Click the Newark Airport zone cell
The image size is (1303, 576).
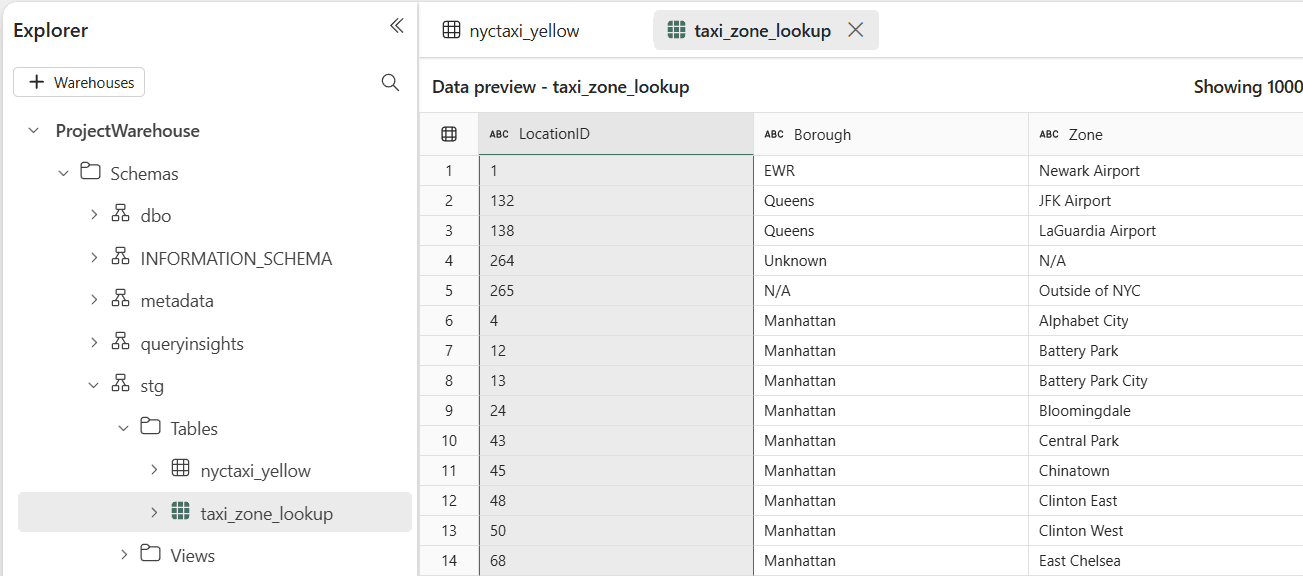click(x=1166, y=171)
